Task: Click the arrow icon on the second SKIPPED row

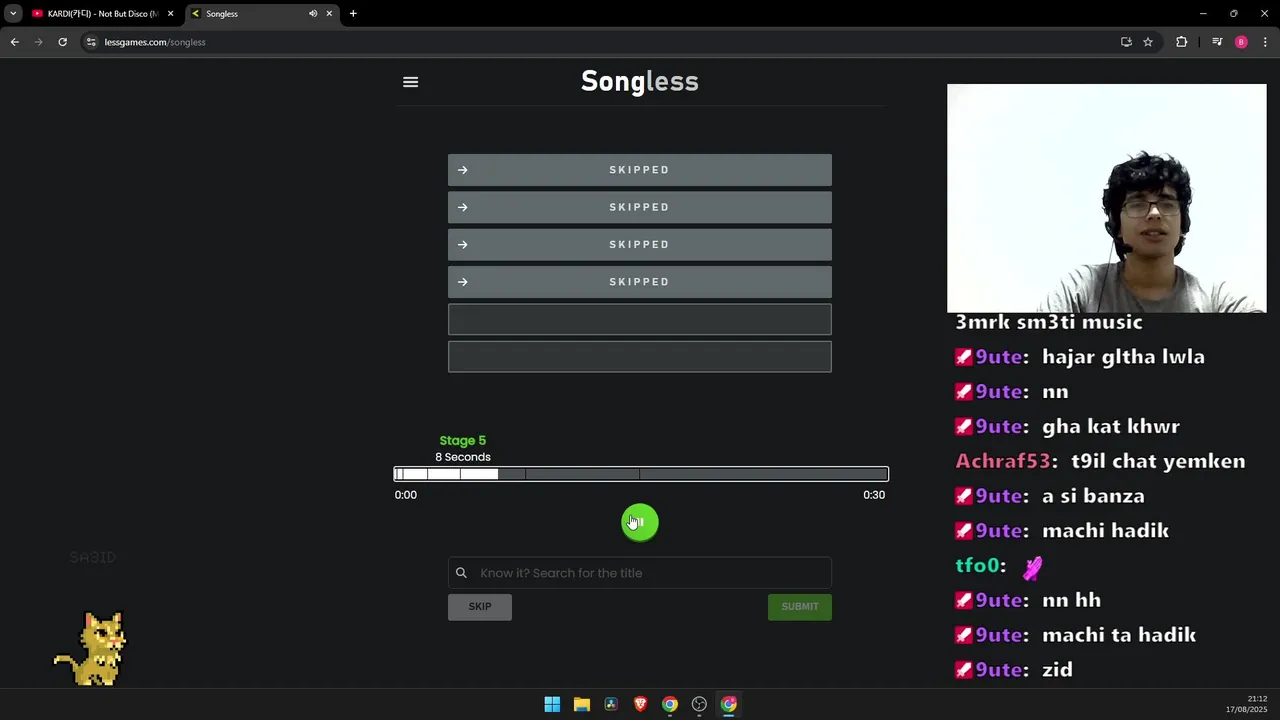Action: click(x=462, y=207)
